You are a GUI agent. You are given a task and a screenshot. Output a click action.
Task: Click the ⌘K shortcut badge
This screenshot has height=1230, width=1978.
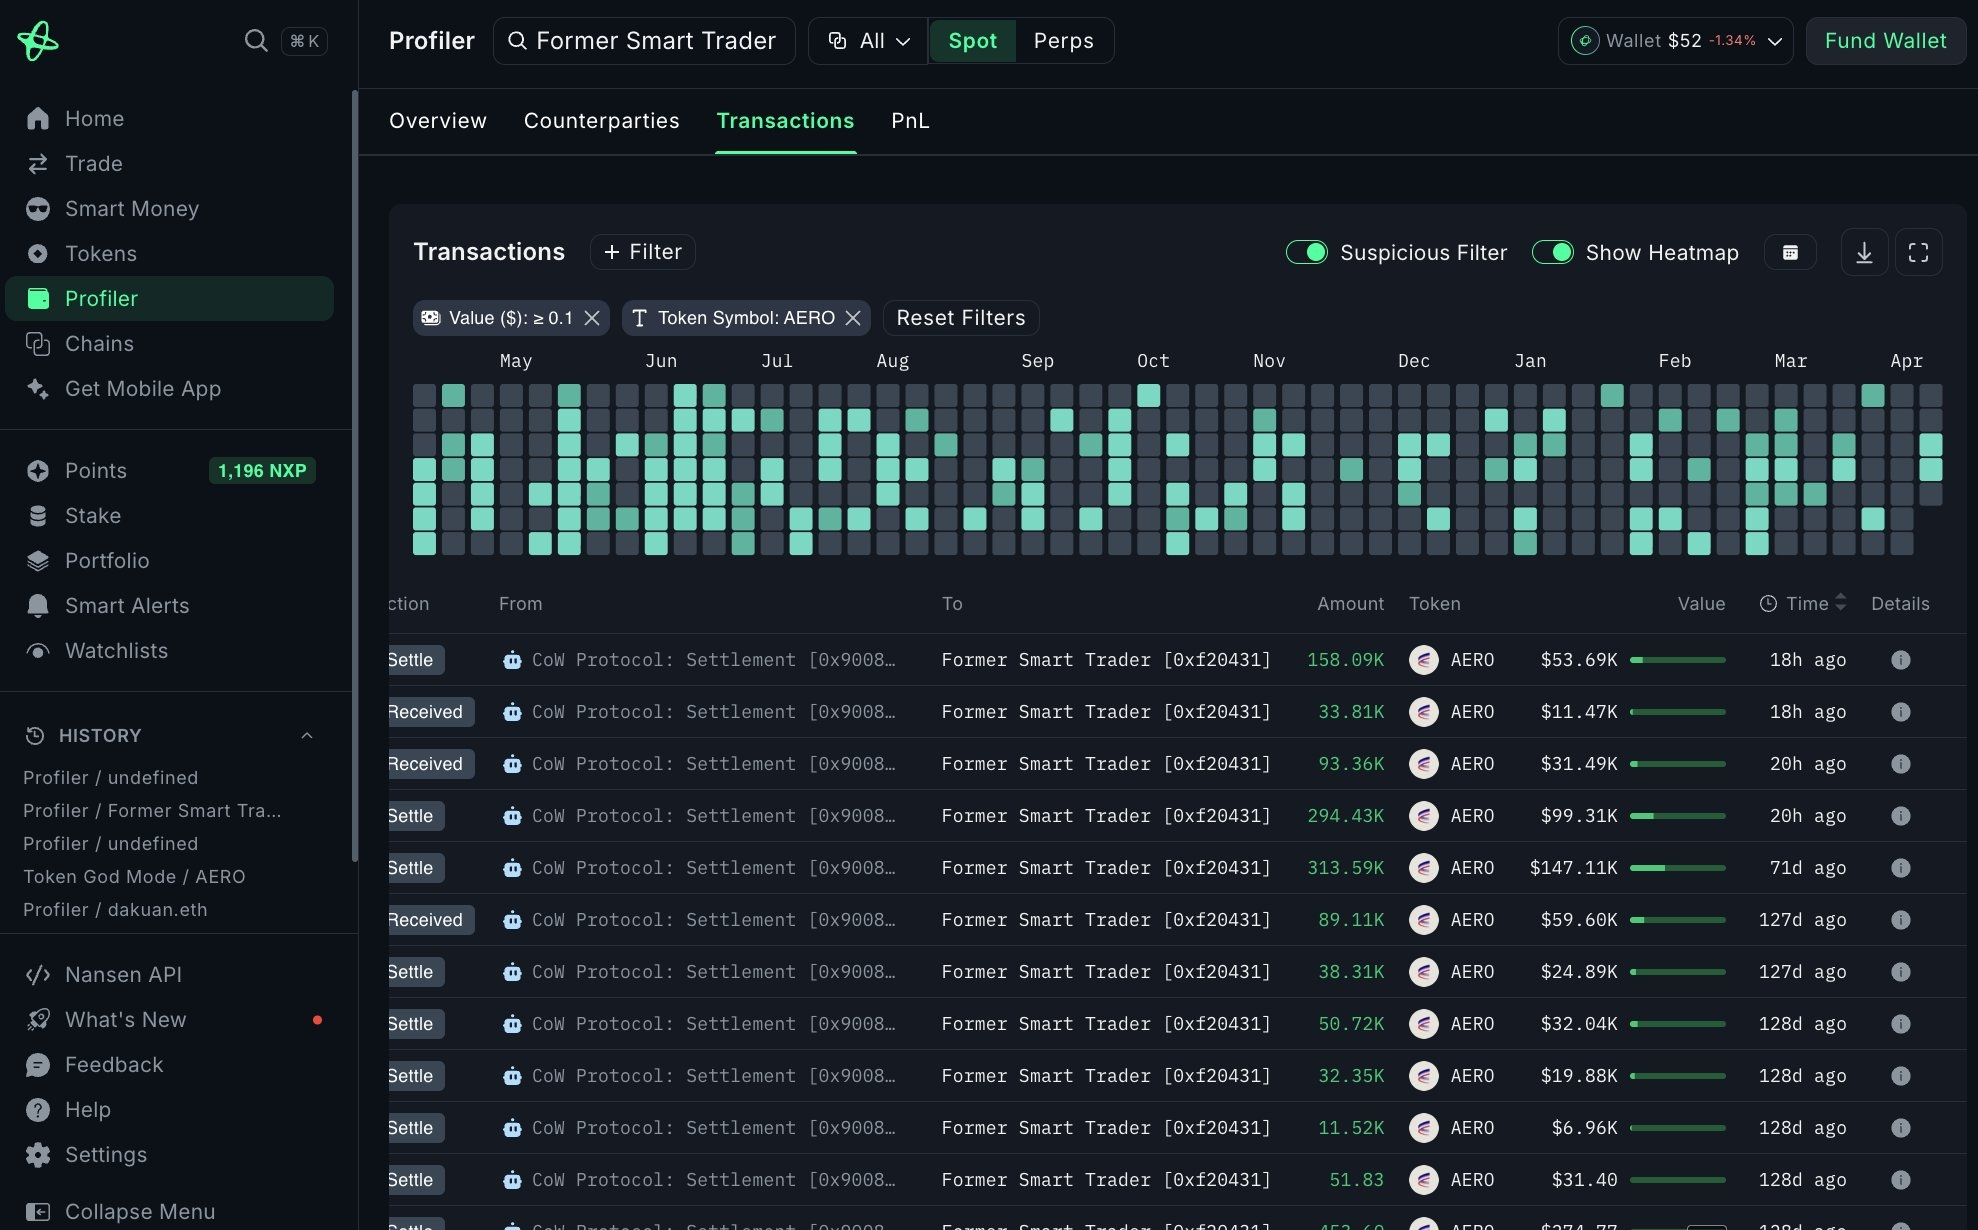(304, 41)
